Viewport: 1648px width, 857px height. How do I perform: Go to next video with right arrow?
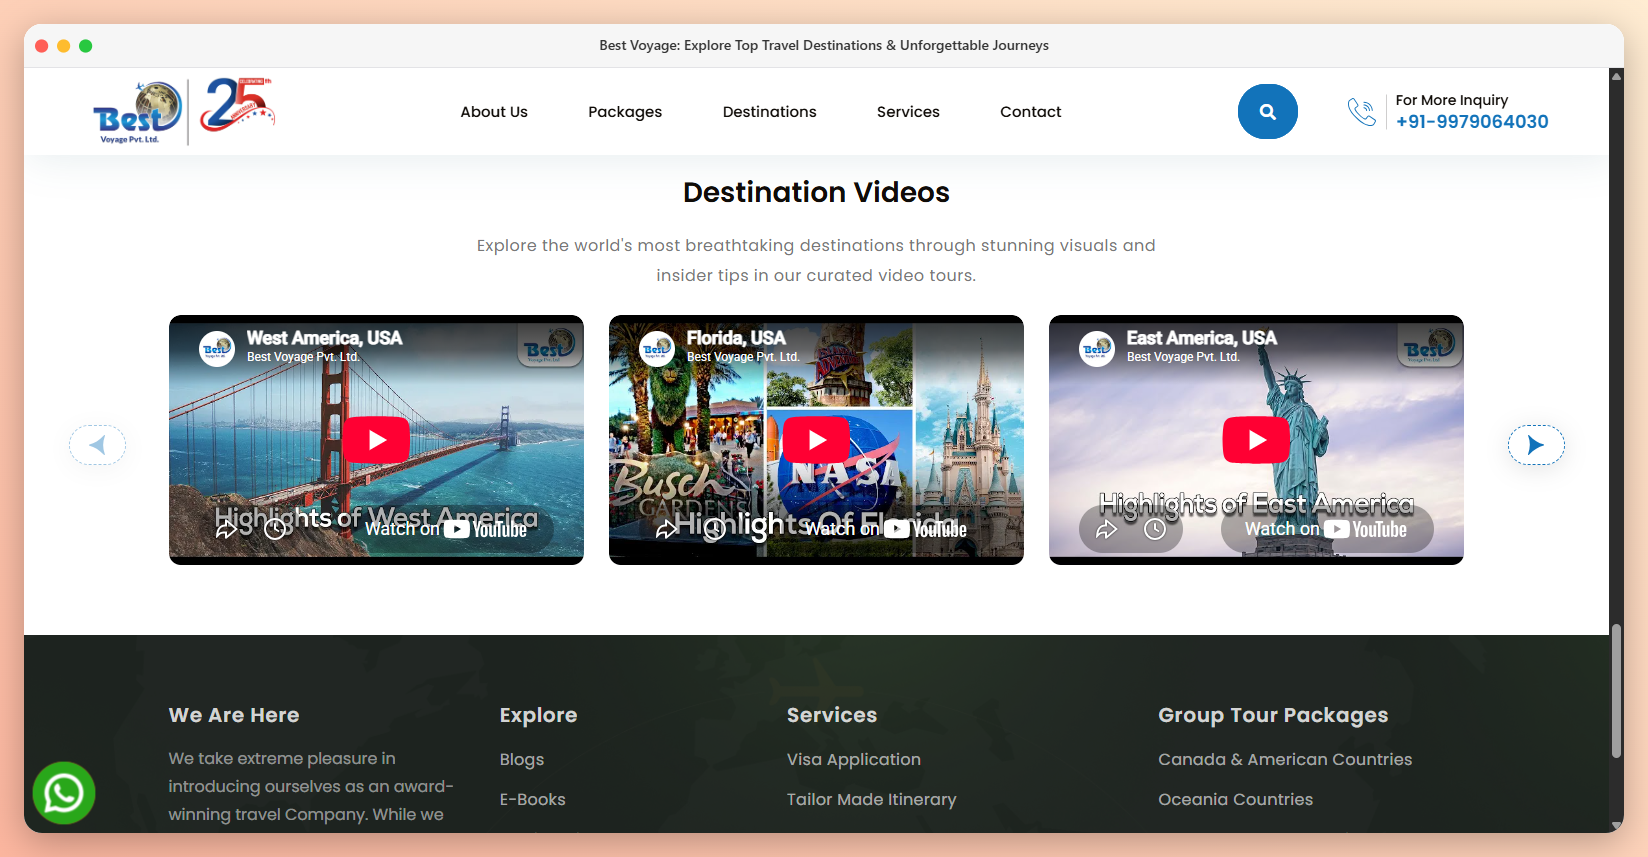pos(1536,445)
